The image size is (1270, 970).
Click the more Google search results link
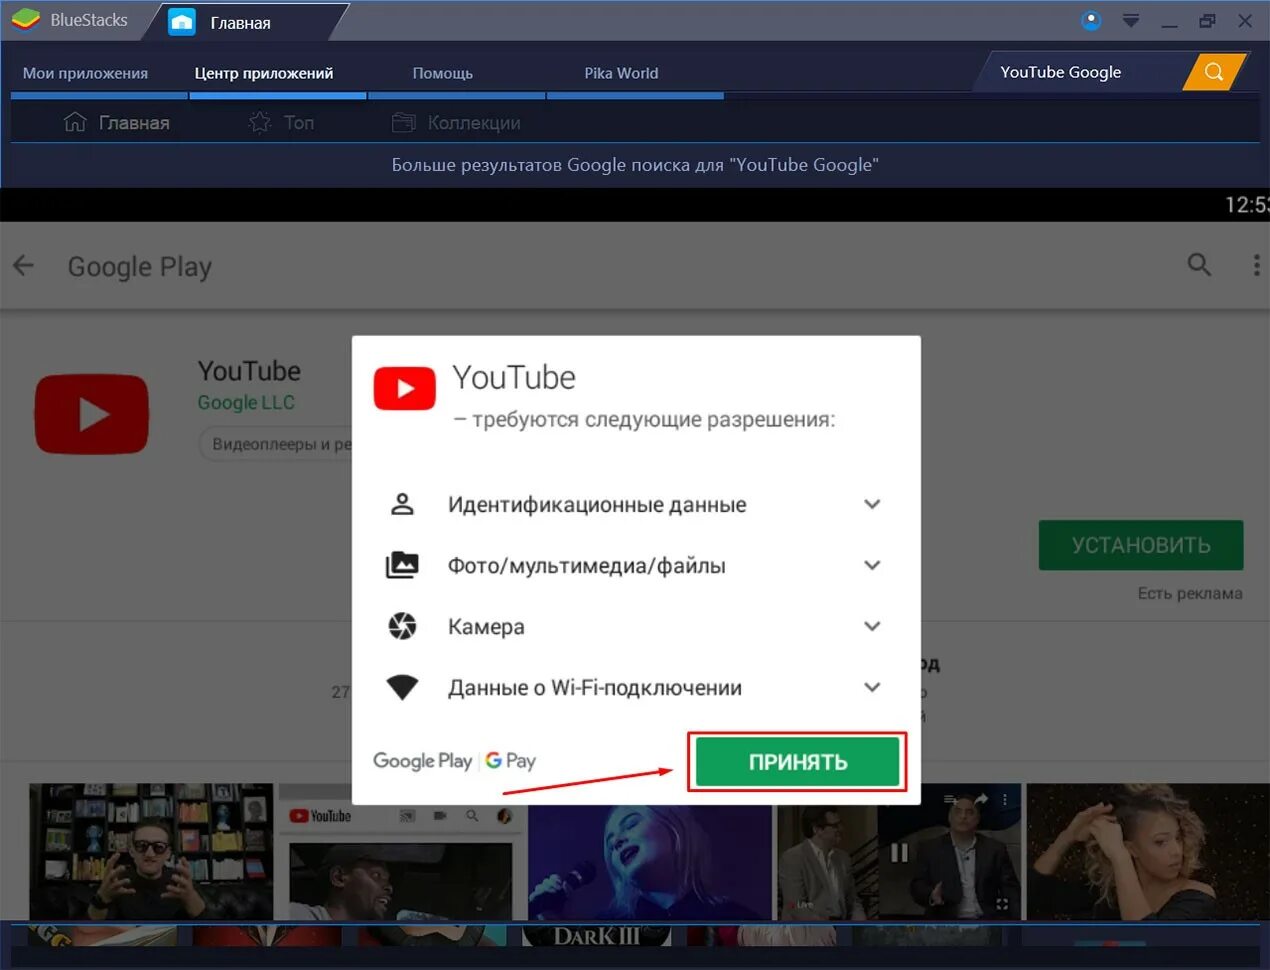[635, 165]
